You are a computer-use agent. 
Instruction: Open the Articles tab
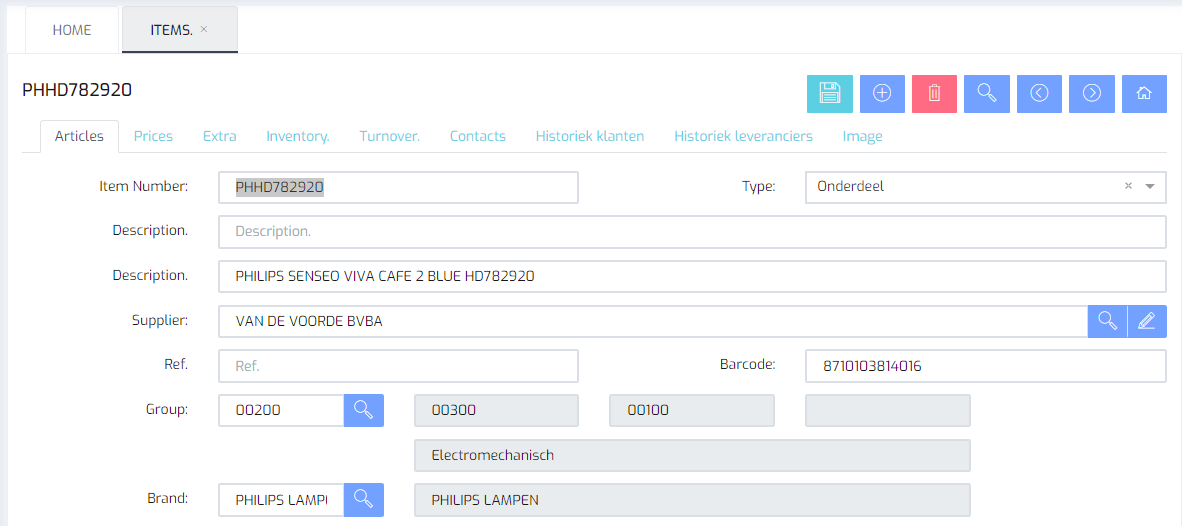click(79, 136)
